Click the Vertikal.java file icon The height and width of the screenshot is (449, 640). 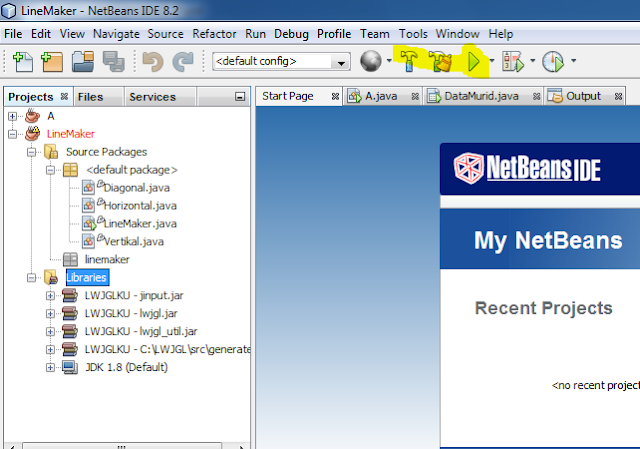89,241
